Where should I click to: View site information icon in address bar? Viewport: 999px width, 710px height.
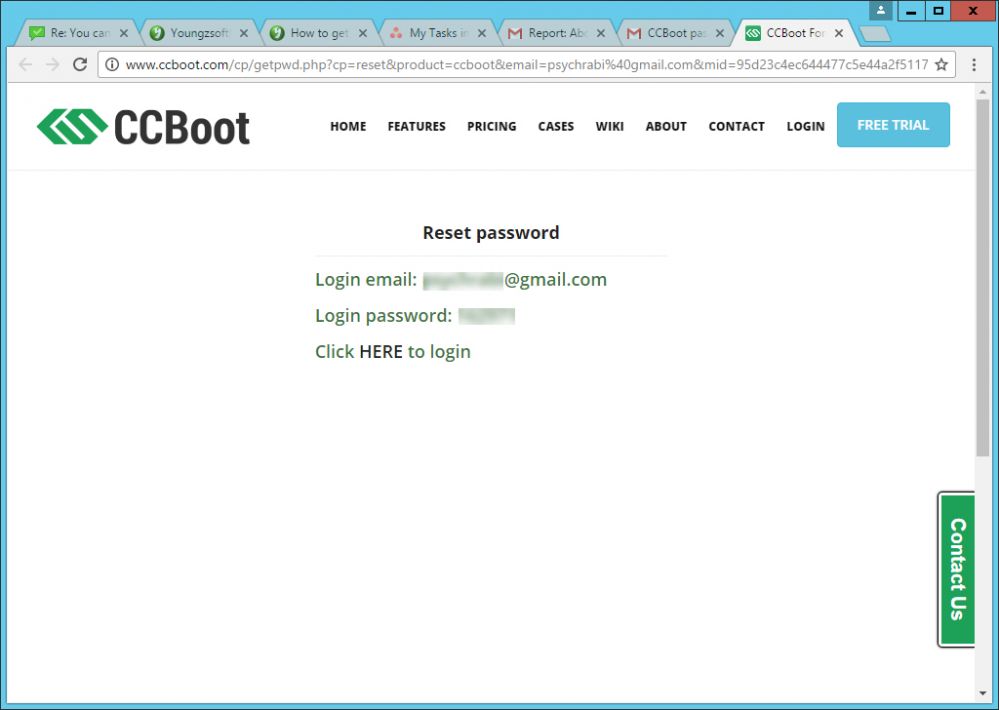pyautogui.click(x=111, y=64)
